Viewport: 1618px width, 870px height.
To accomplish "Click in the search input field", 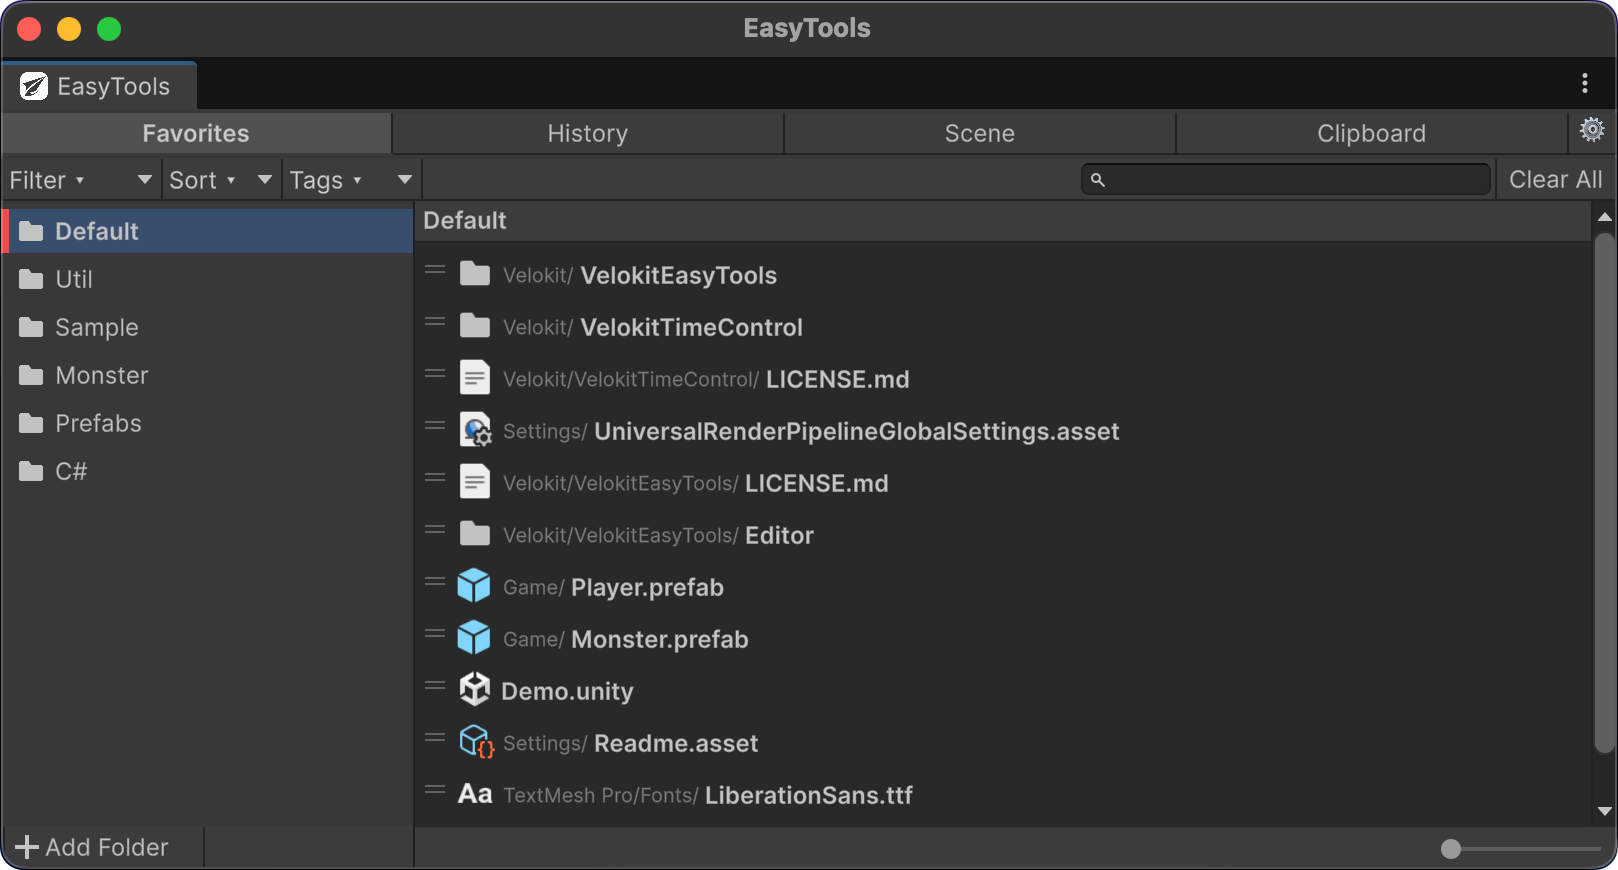I will 1286,180.
